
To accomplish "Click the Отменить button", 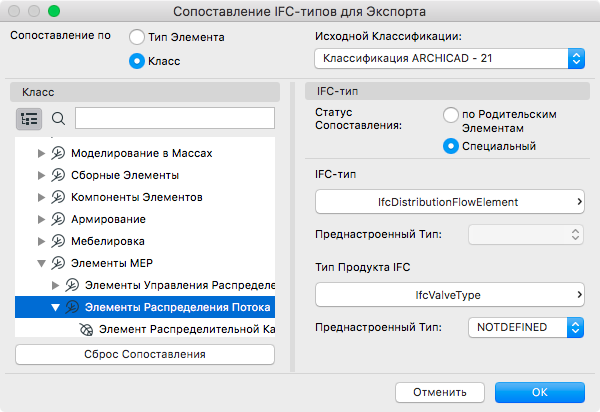I will pyautogui.click(x=447, y=391).
